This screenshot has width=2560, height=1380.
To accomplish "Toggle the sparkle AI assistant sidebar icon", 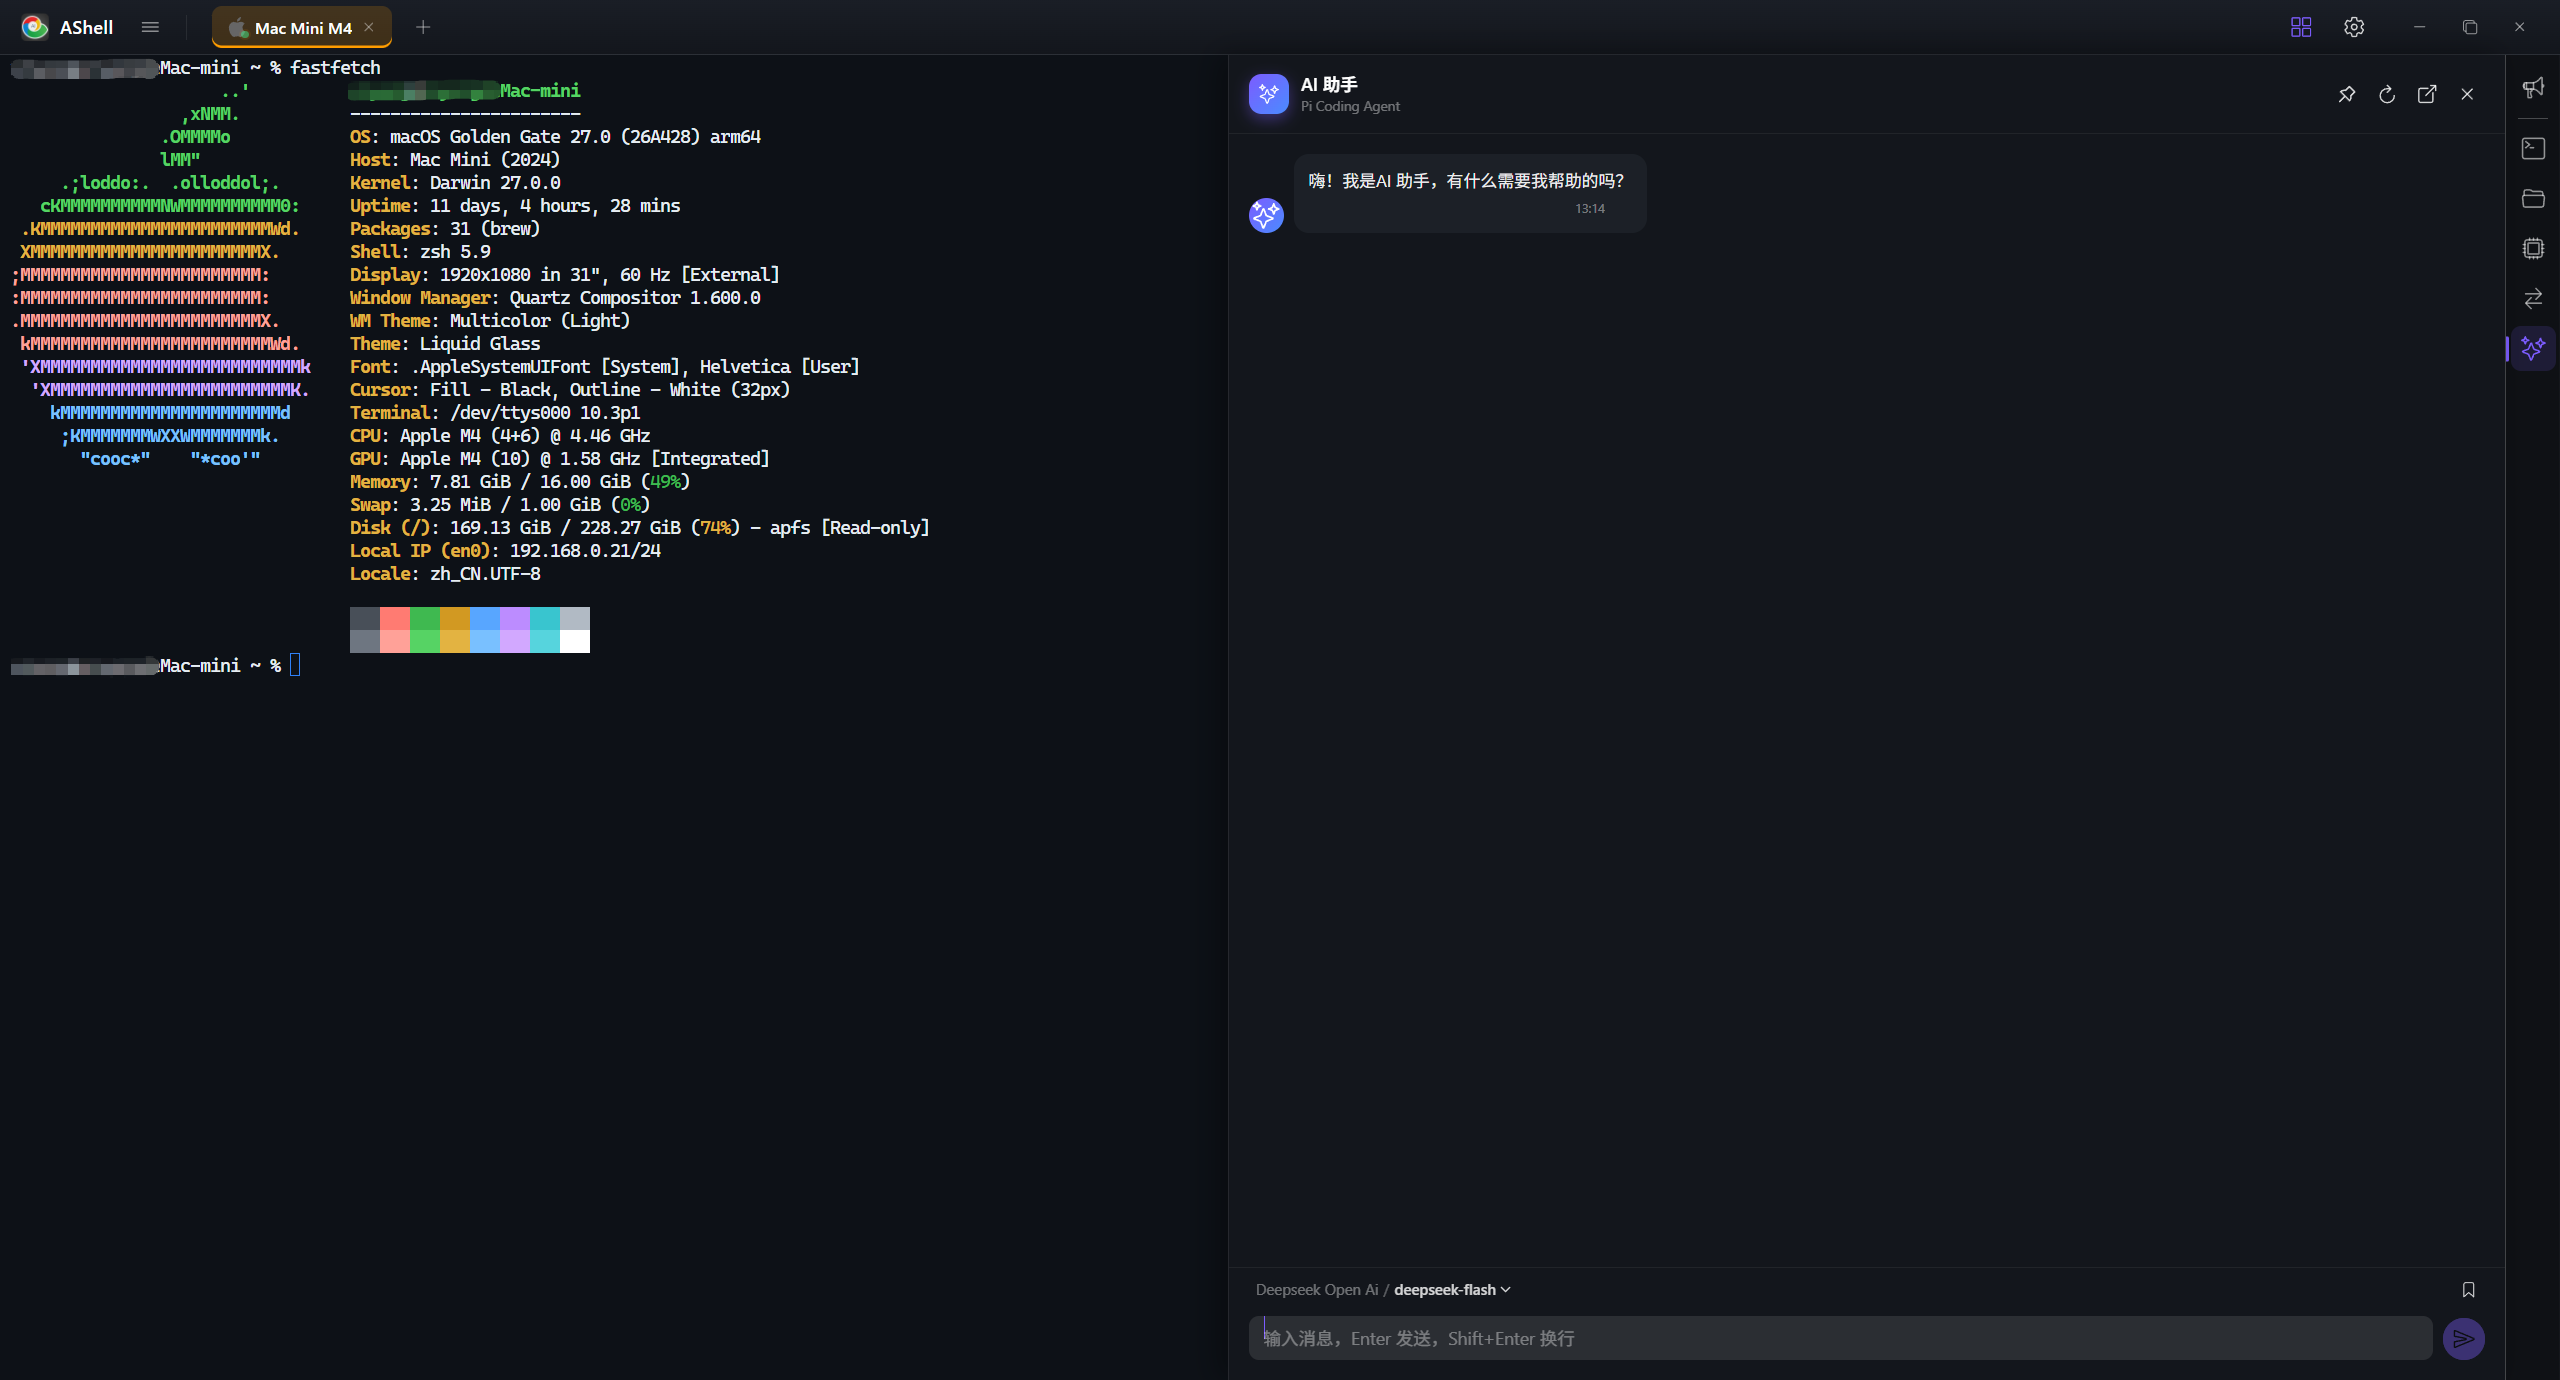I will point(2533,348).
